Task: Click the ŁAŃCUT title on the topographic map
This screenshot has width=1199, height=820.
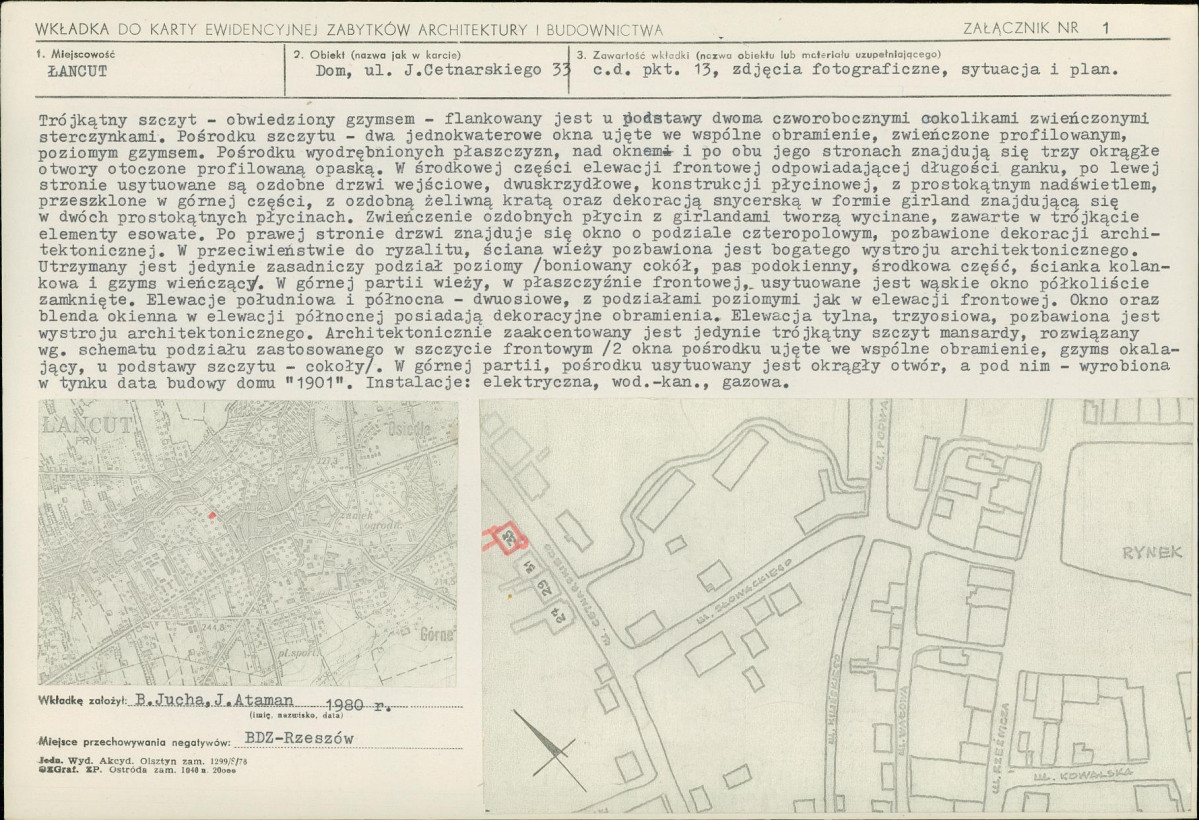Action: [87, 425]
